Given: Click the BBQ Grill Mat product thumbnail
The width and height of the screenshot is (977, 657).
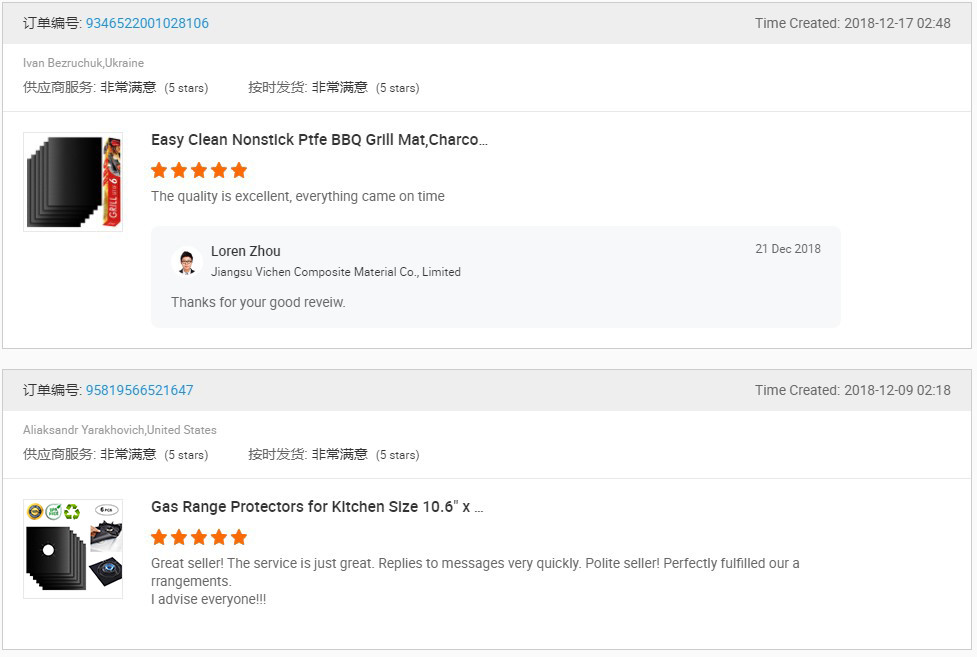Looking at the screenshot, I should tap(73, 182).
